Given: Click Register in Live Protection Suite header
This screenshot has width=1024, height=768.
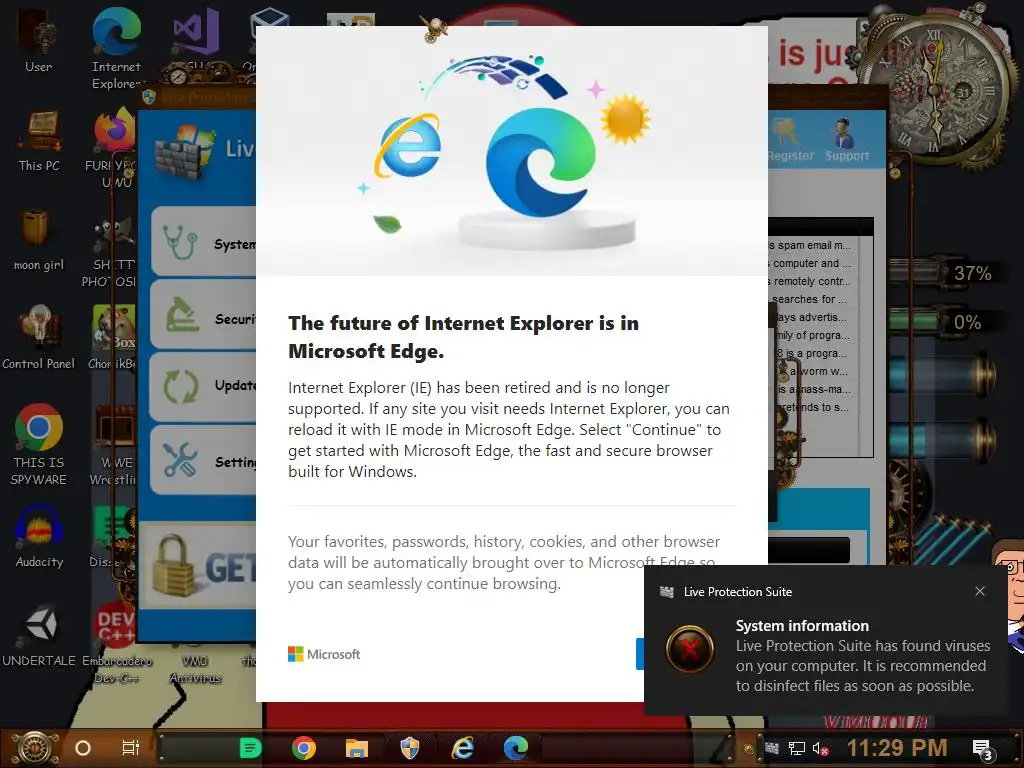Looking at the screenshot, I should coord(790,140).
